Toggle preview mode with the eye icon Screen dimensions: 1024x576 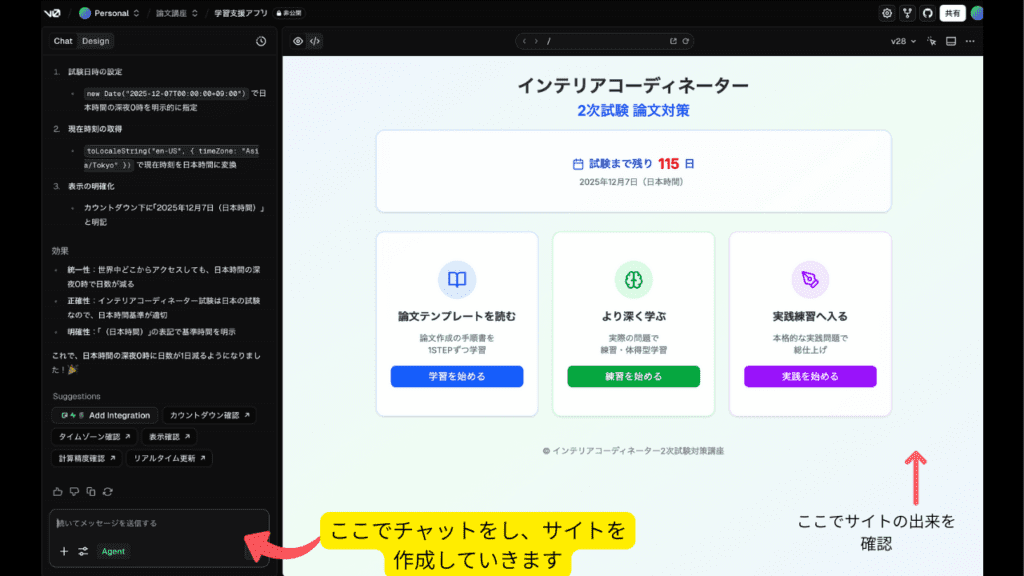pyautogui.click(x=298, y=41)
